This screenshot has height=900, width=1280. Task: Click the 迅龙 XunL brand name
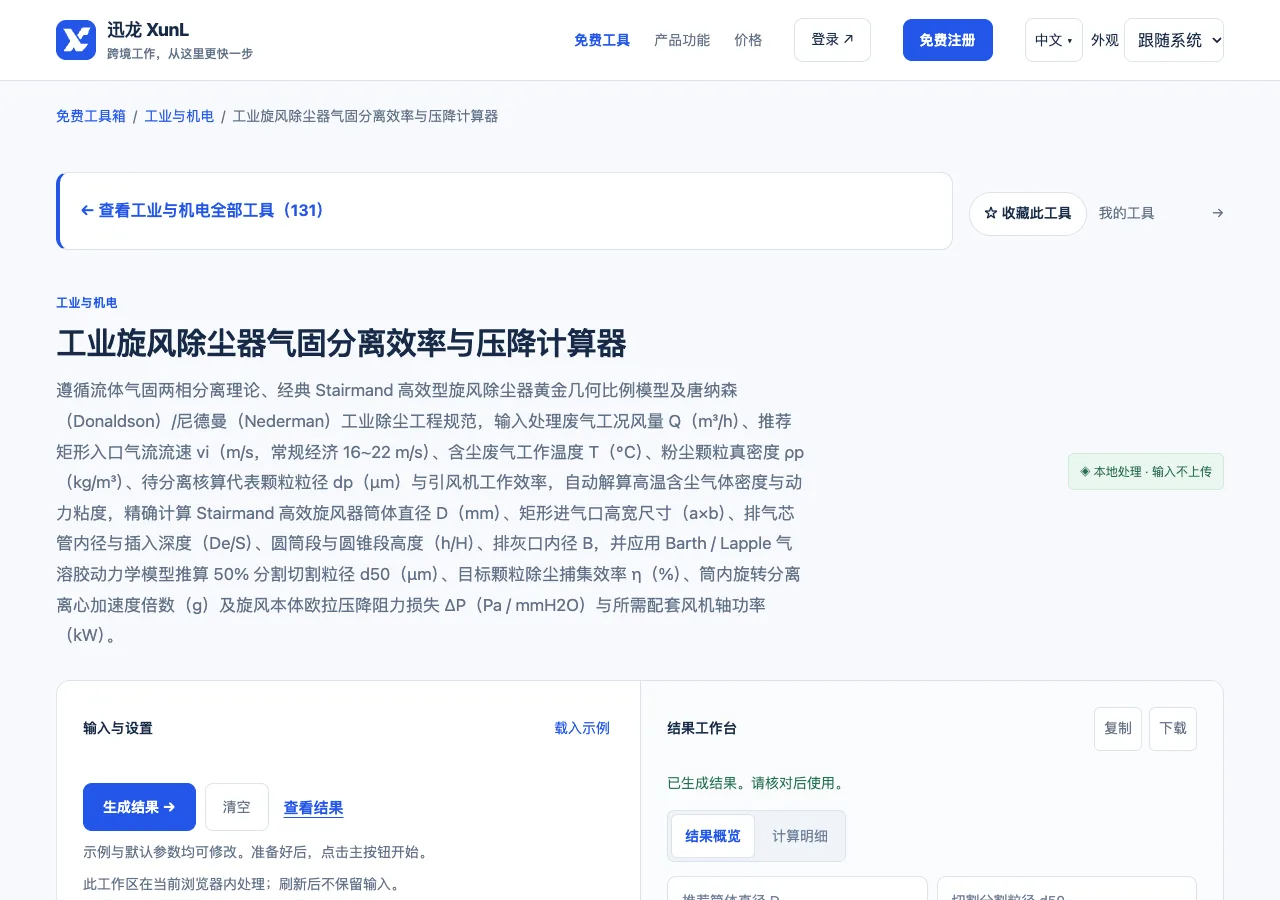[148, 30]
